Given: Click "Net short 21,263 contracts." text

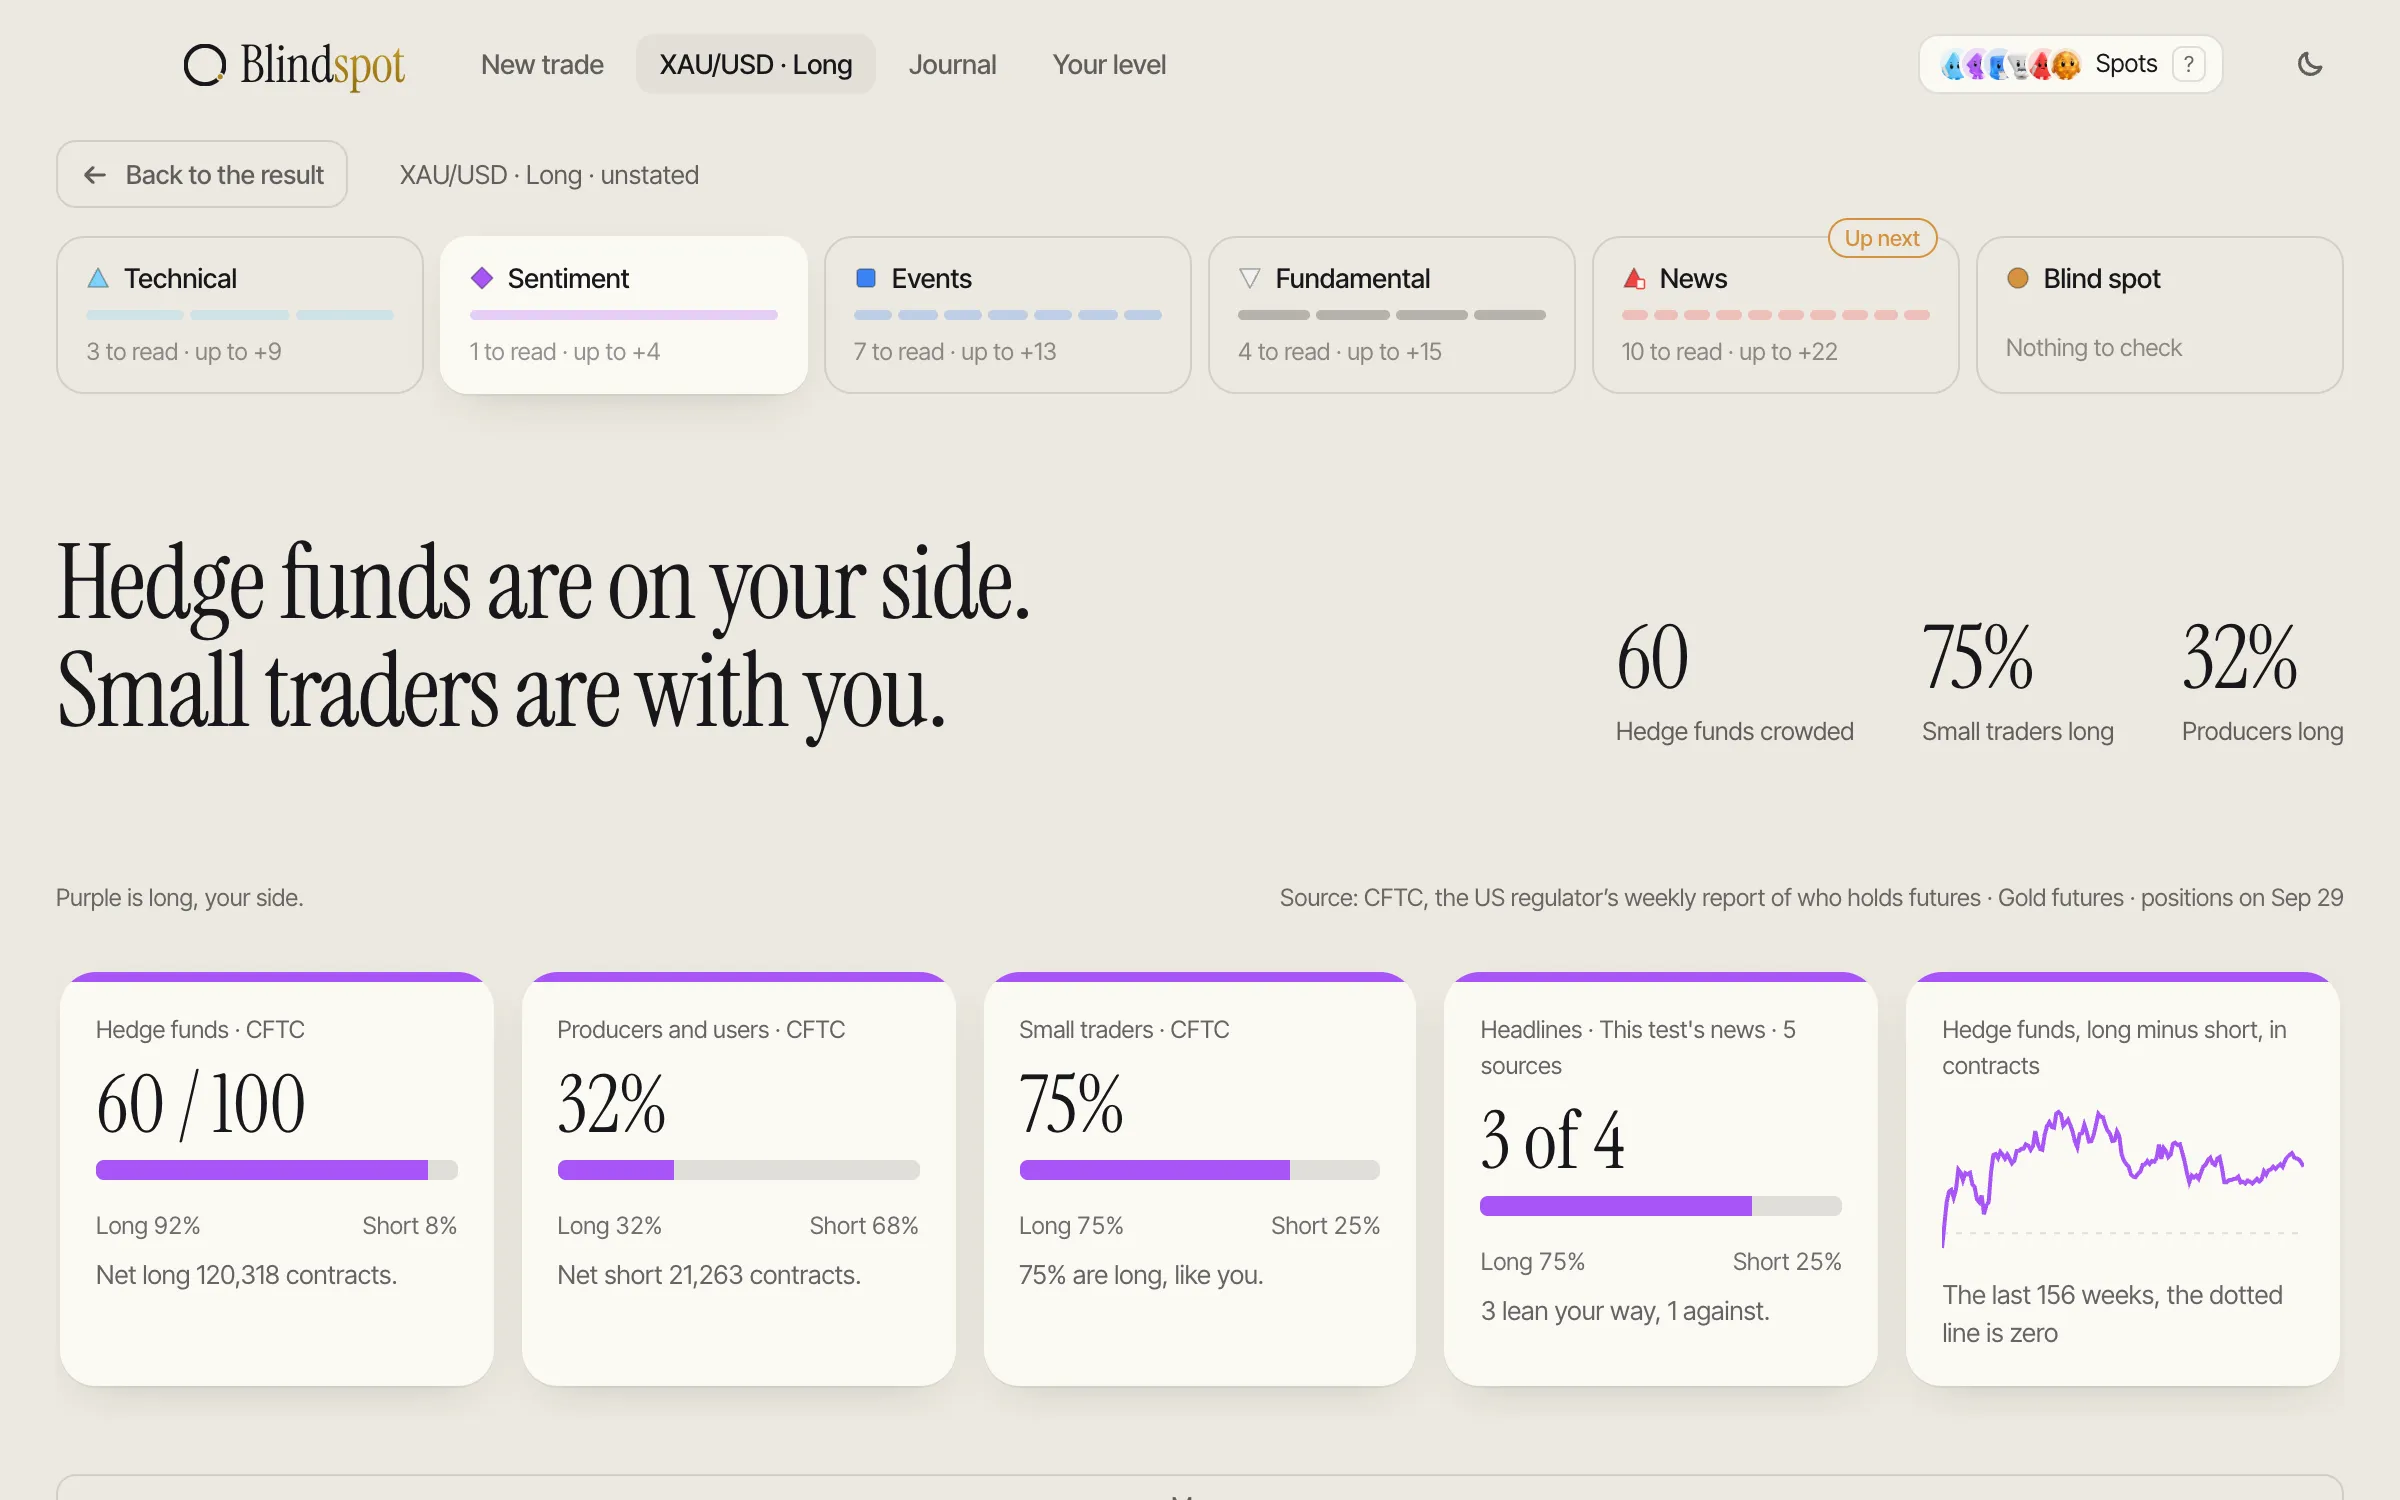Looking at the screenshot, I should coord(709,1276).
